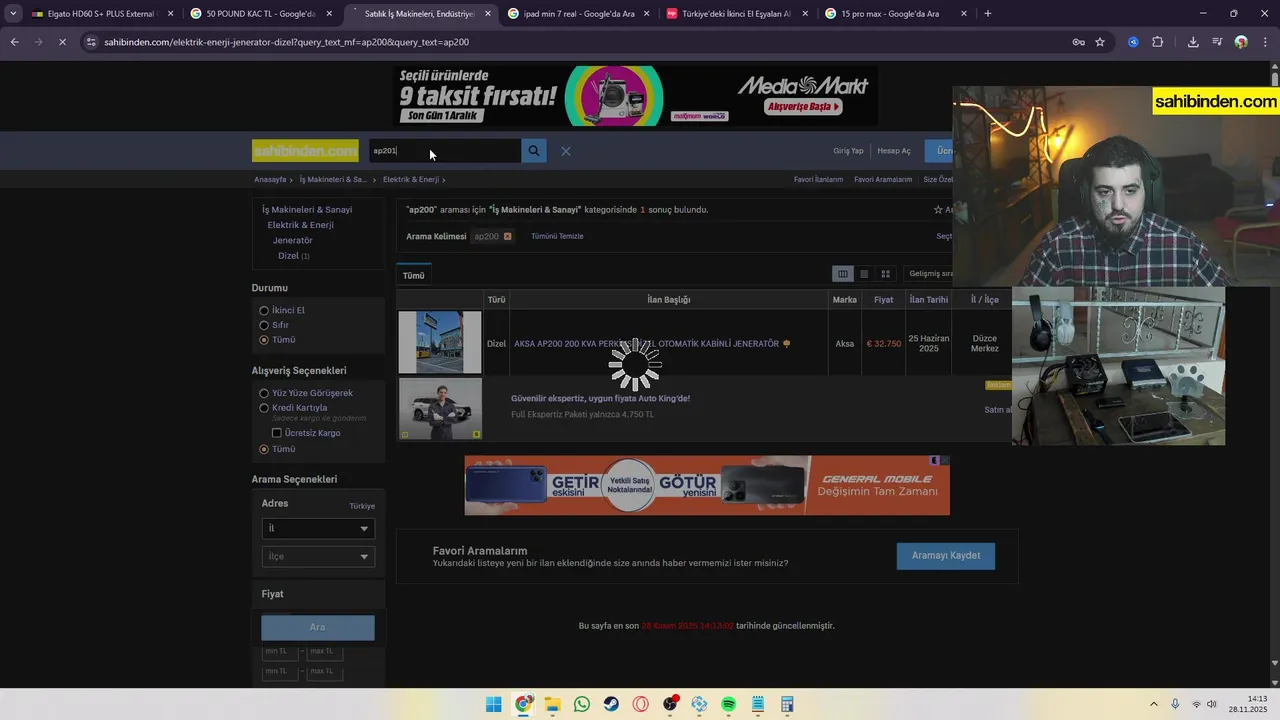Click the Aramayı Kaydet button
The image size is (1280, 720).
(946, 556)
